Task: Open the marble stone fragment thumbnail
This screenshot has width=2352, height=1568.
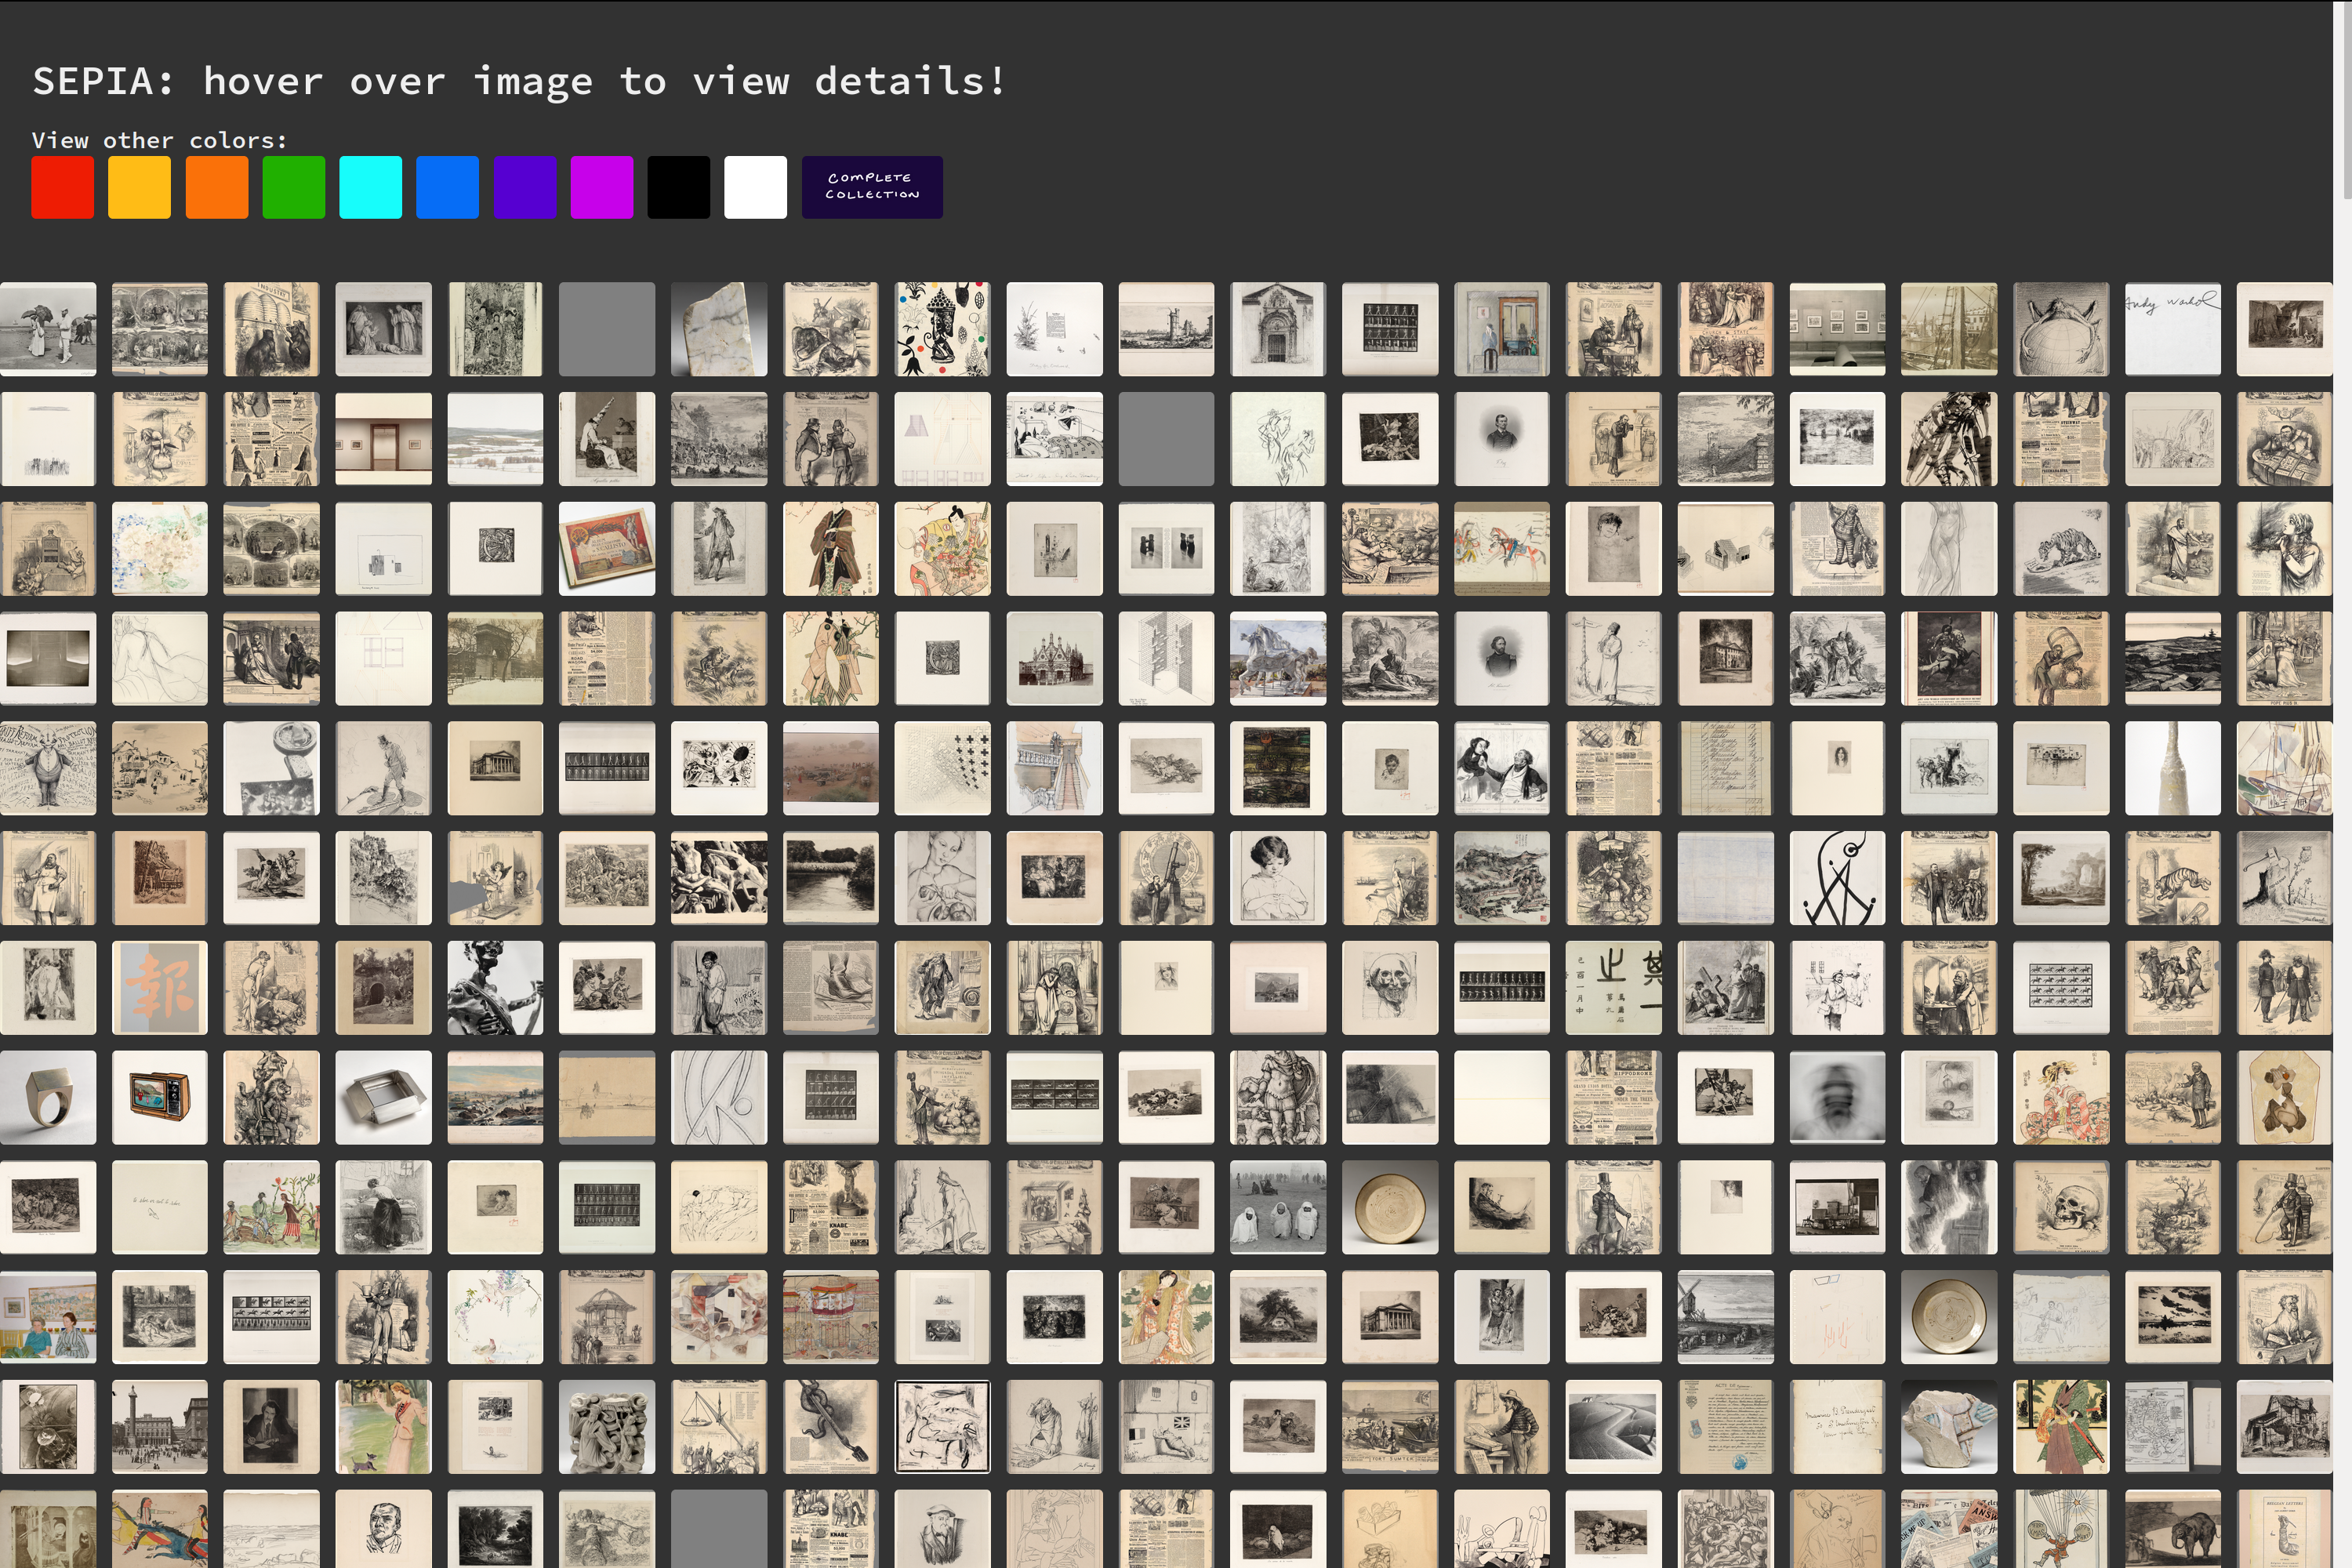Action: tap(719, 329)
